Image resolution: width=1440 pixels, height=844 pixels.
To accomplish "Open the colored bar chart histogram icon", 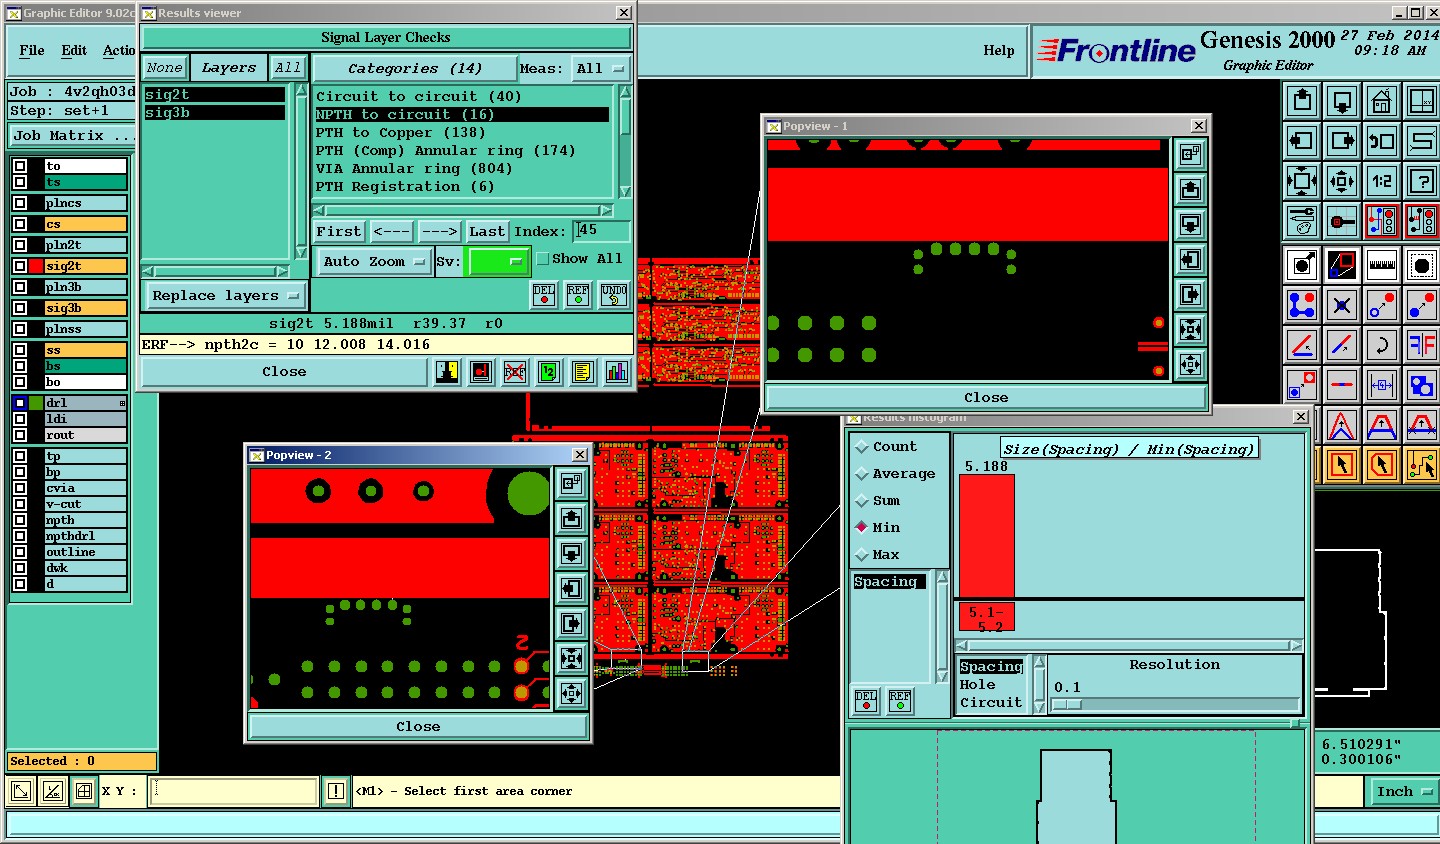I will point(617,372).
